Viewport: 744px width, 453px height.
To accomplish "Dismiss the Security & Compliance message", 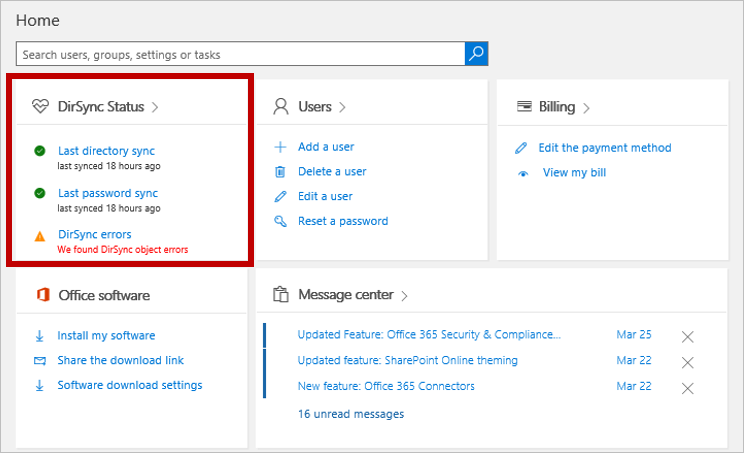I will (x=687, y=337).
